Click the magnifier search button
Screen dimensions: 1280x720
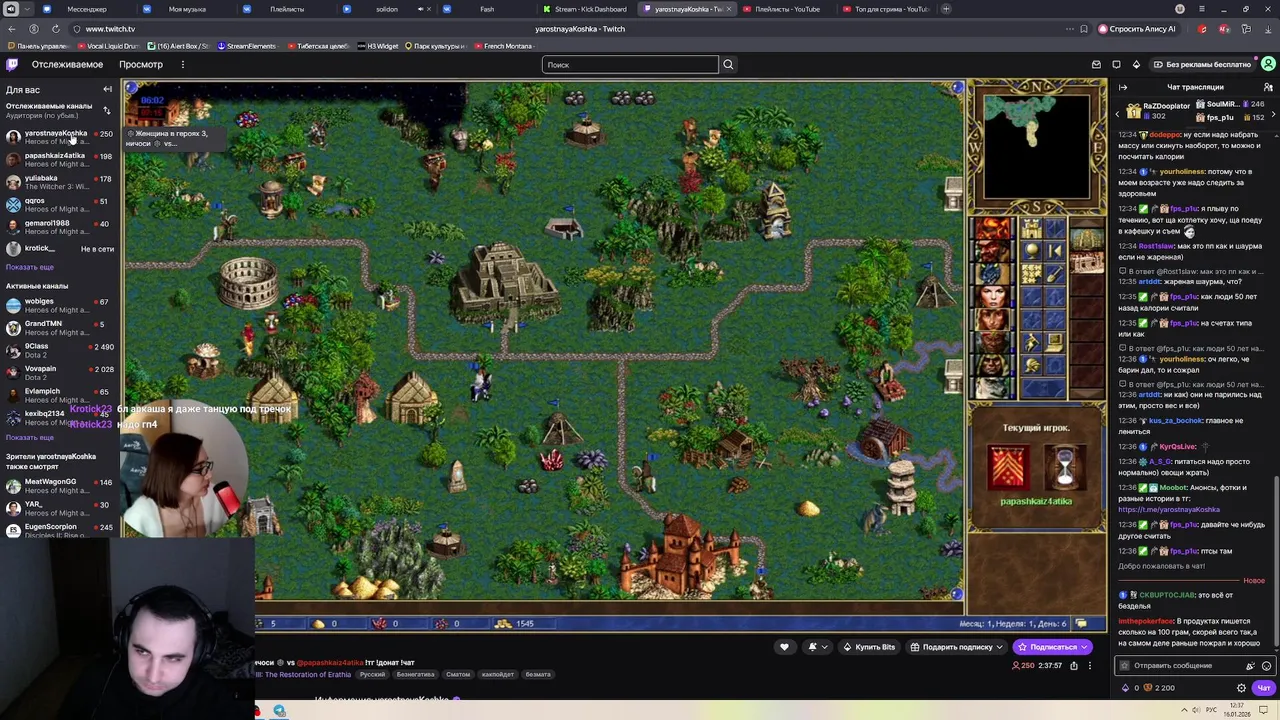point(728,65)
